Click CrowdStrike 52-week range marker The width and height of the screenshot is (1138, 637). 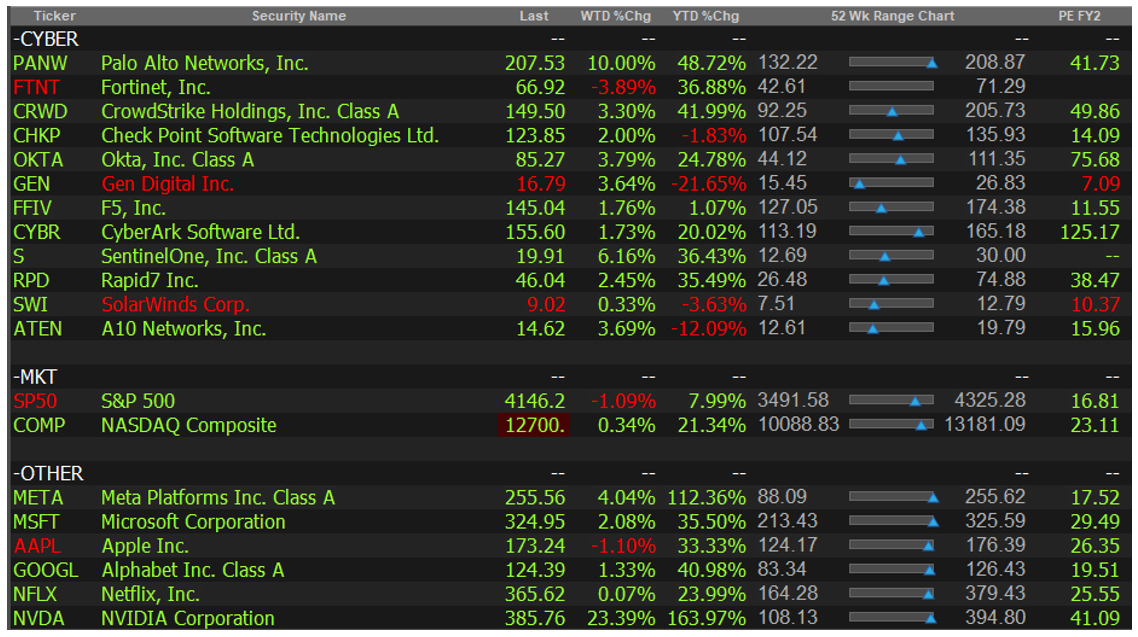pyautogui.click(x=892, y=111)
